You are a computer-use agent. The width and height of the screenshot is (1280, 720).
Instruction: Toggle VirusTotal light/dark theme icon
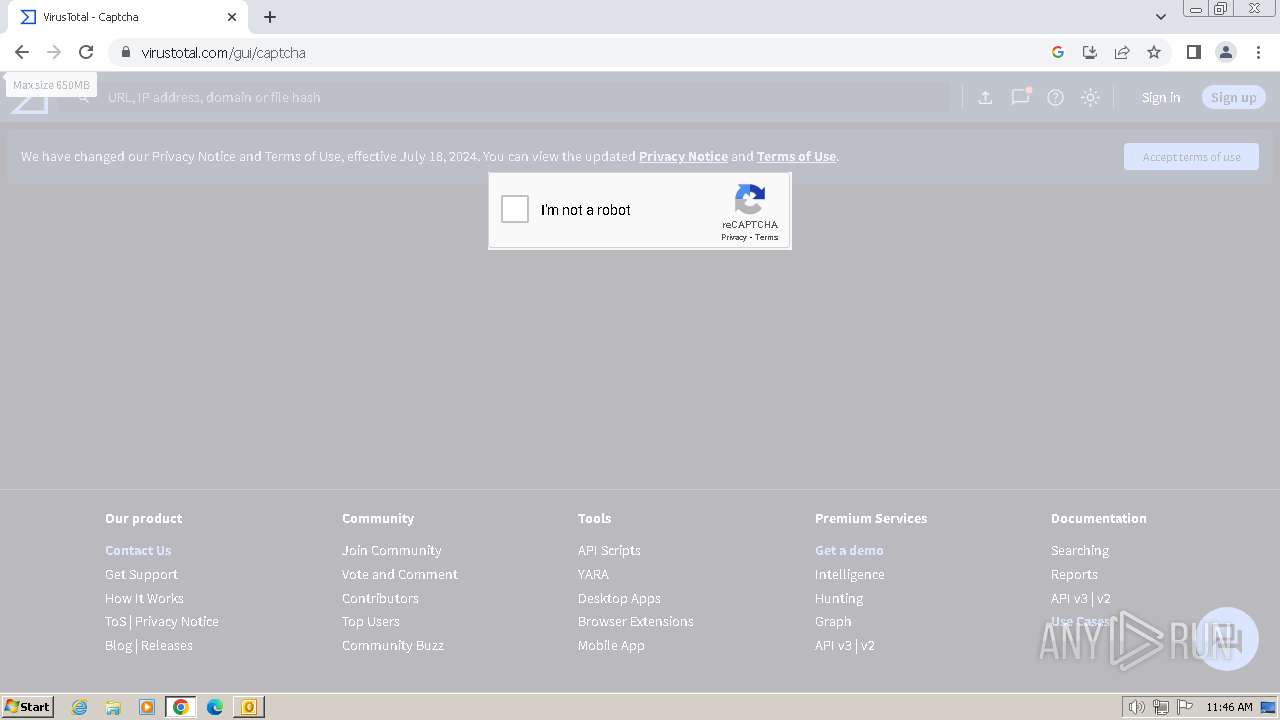pos(1090,97)
